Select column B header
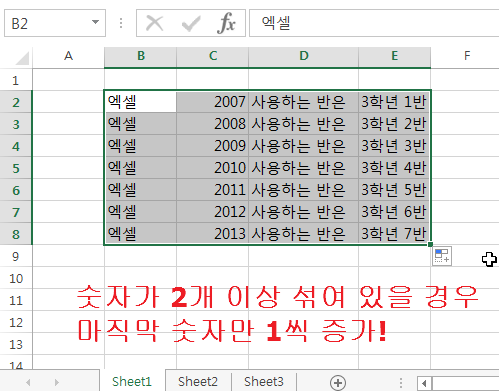 click(x=141, y=56)
